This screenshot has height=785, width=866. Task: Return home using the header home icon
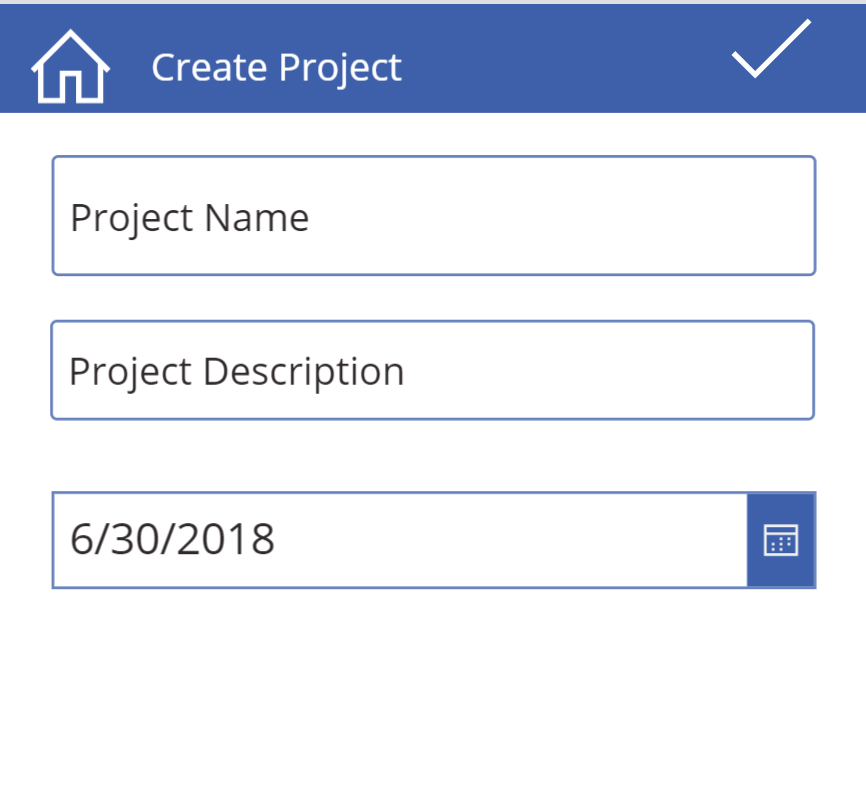[70, 66]
